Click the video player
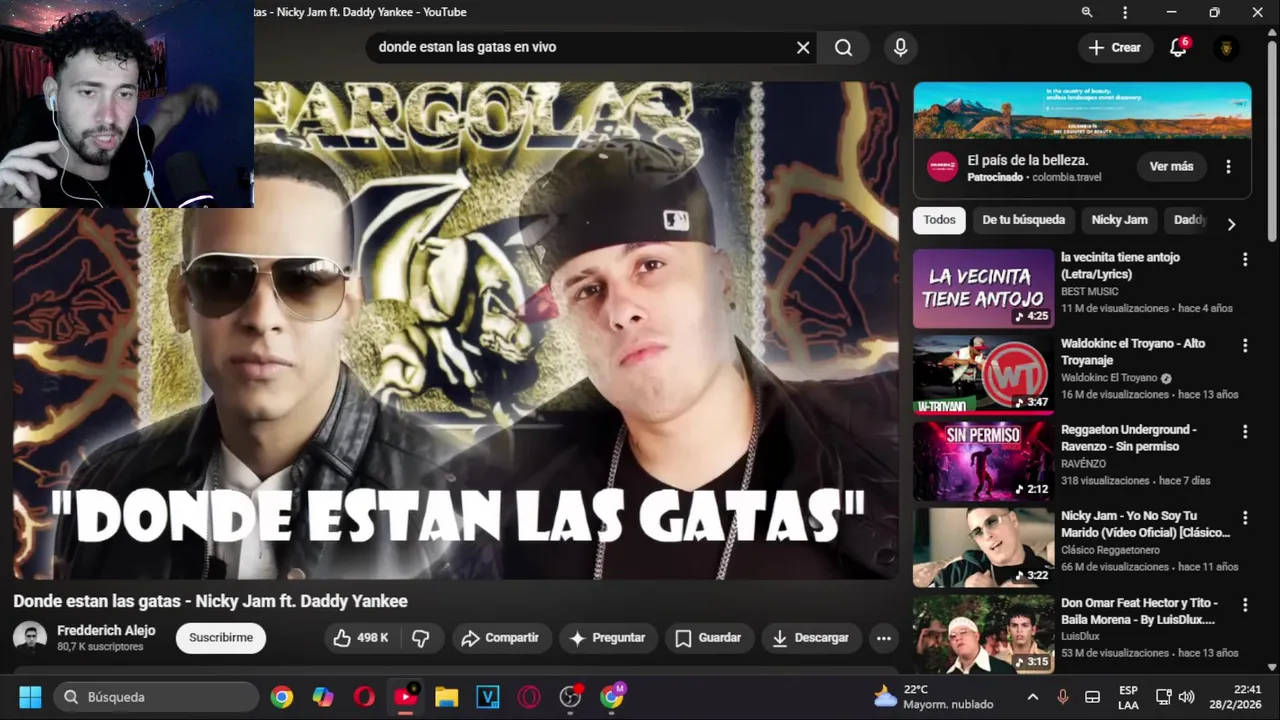This screenshot has height=720, width=1280. point(455,330)
